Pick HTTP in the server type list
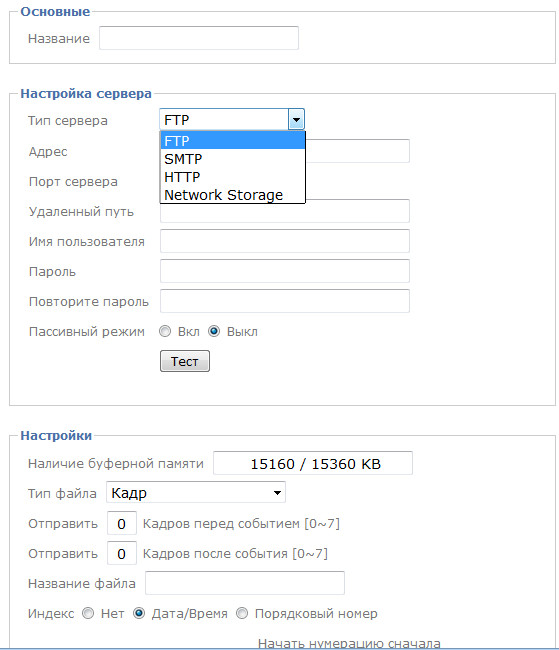The width and height of the screenshot is (559, 650). [x=233, y=177]
